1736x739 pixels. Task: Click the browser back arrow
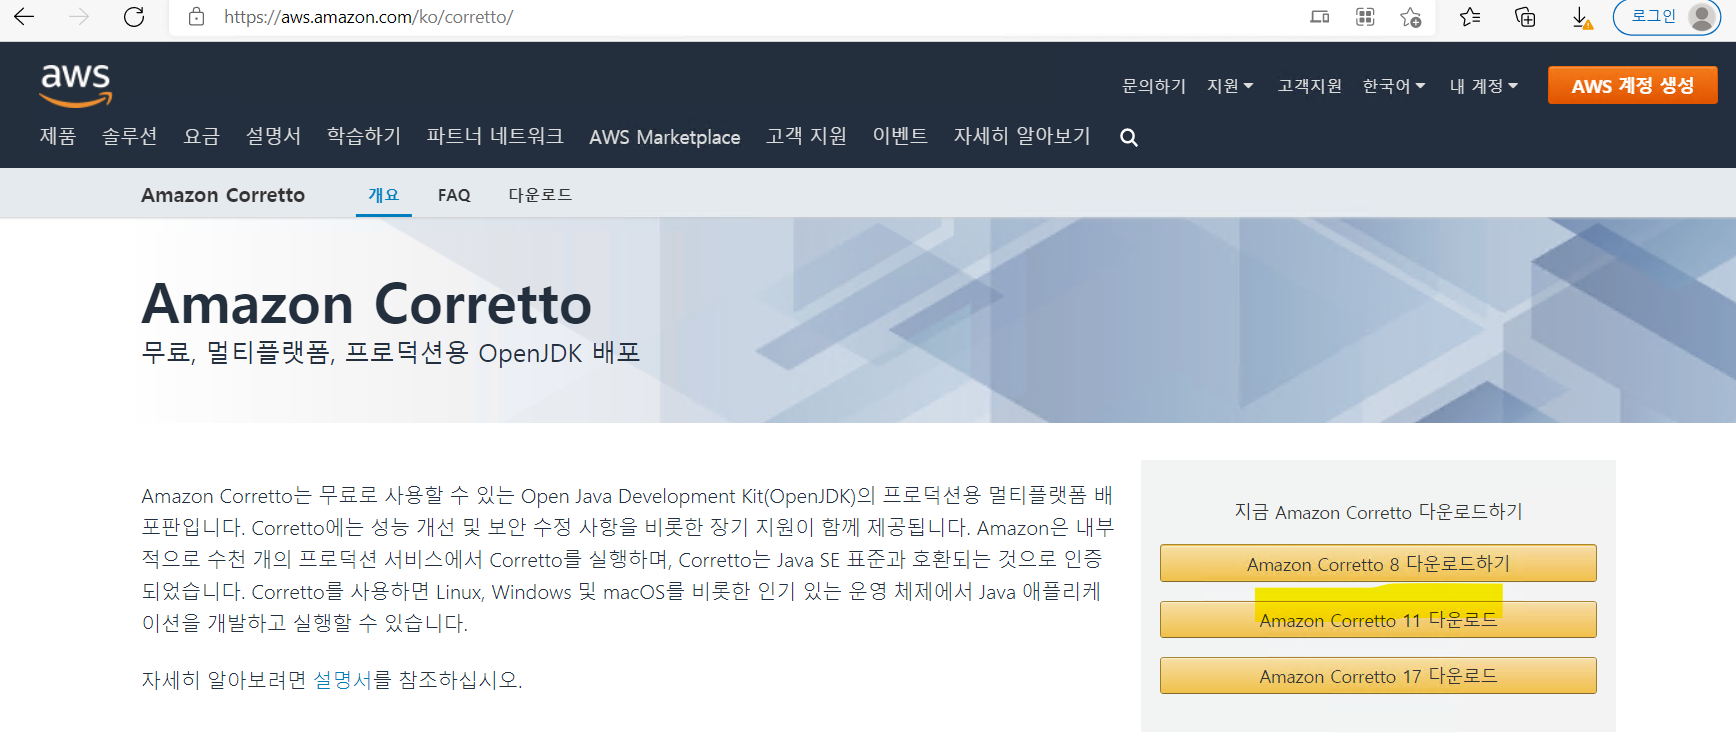tap(24, 17)
